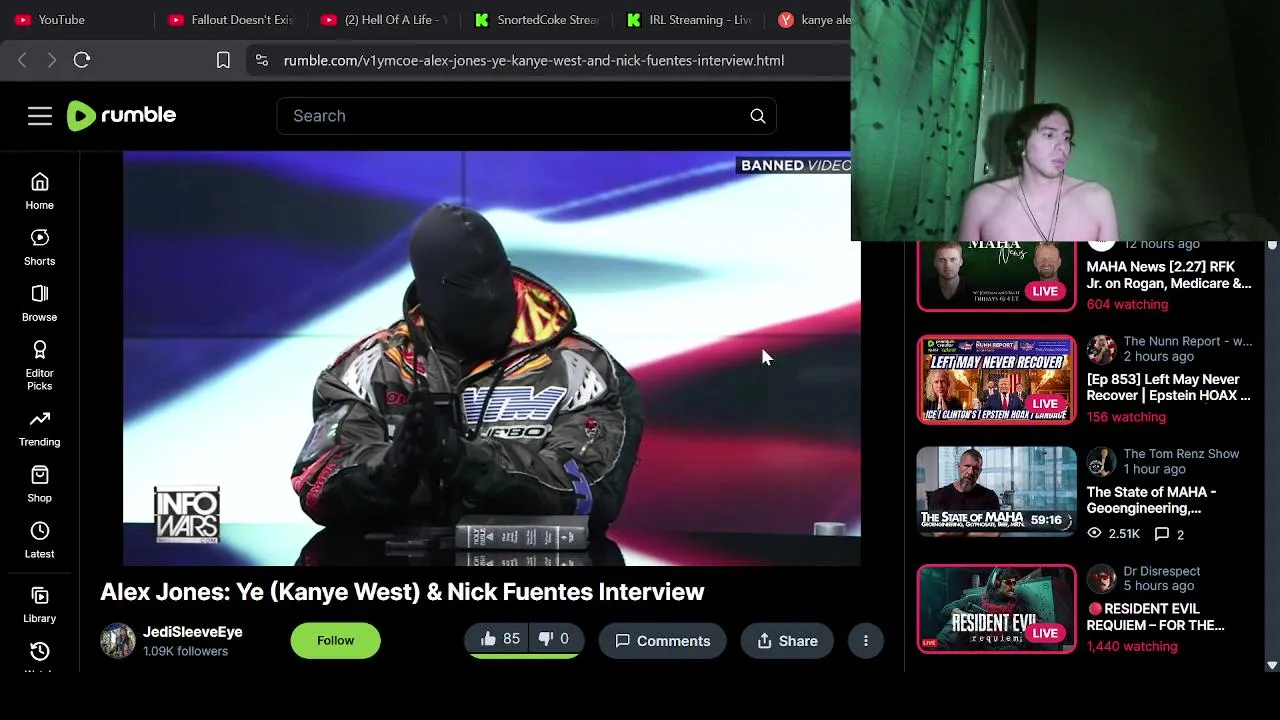Screen dimensions: 1280x720
Task: Open JediSleeveEye channel avatar
Action: pos(118,641)
